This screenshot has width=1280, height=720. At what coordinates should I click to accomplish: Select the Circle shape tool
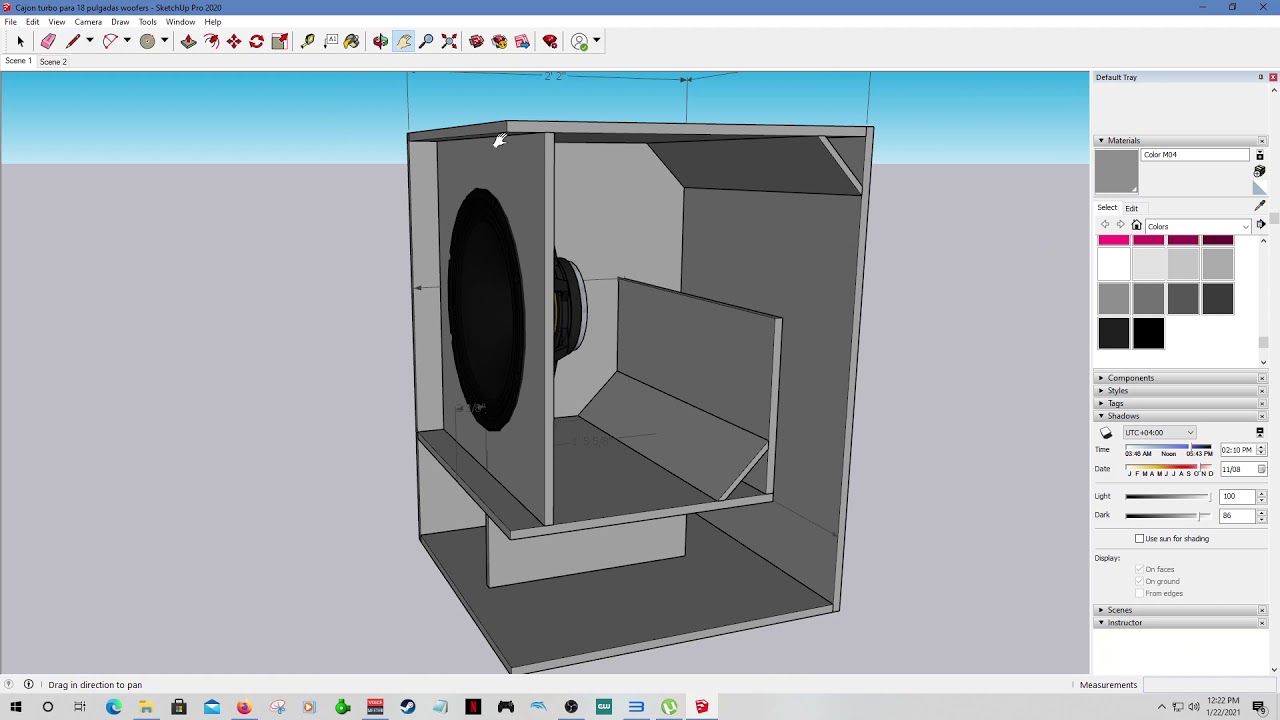[147, 41]
